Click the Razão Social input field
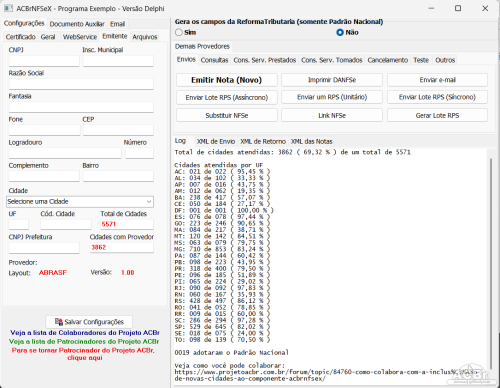 (81, 84)
